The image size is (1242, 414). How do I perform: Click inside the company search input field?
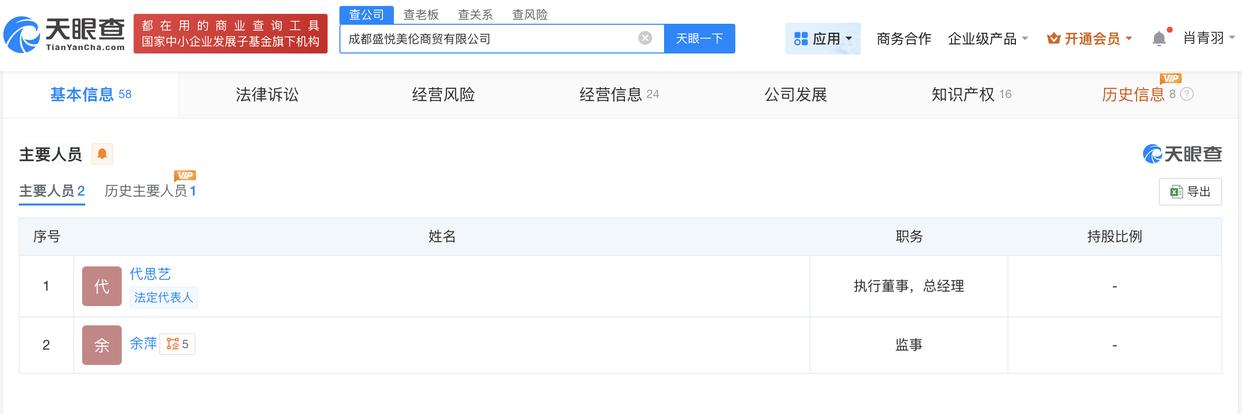(x=490, y=38)
